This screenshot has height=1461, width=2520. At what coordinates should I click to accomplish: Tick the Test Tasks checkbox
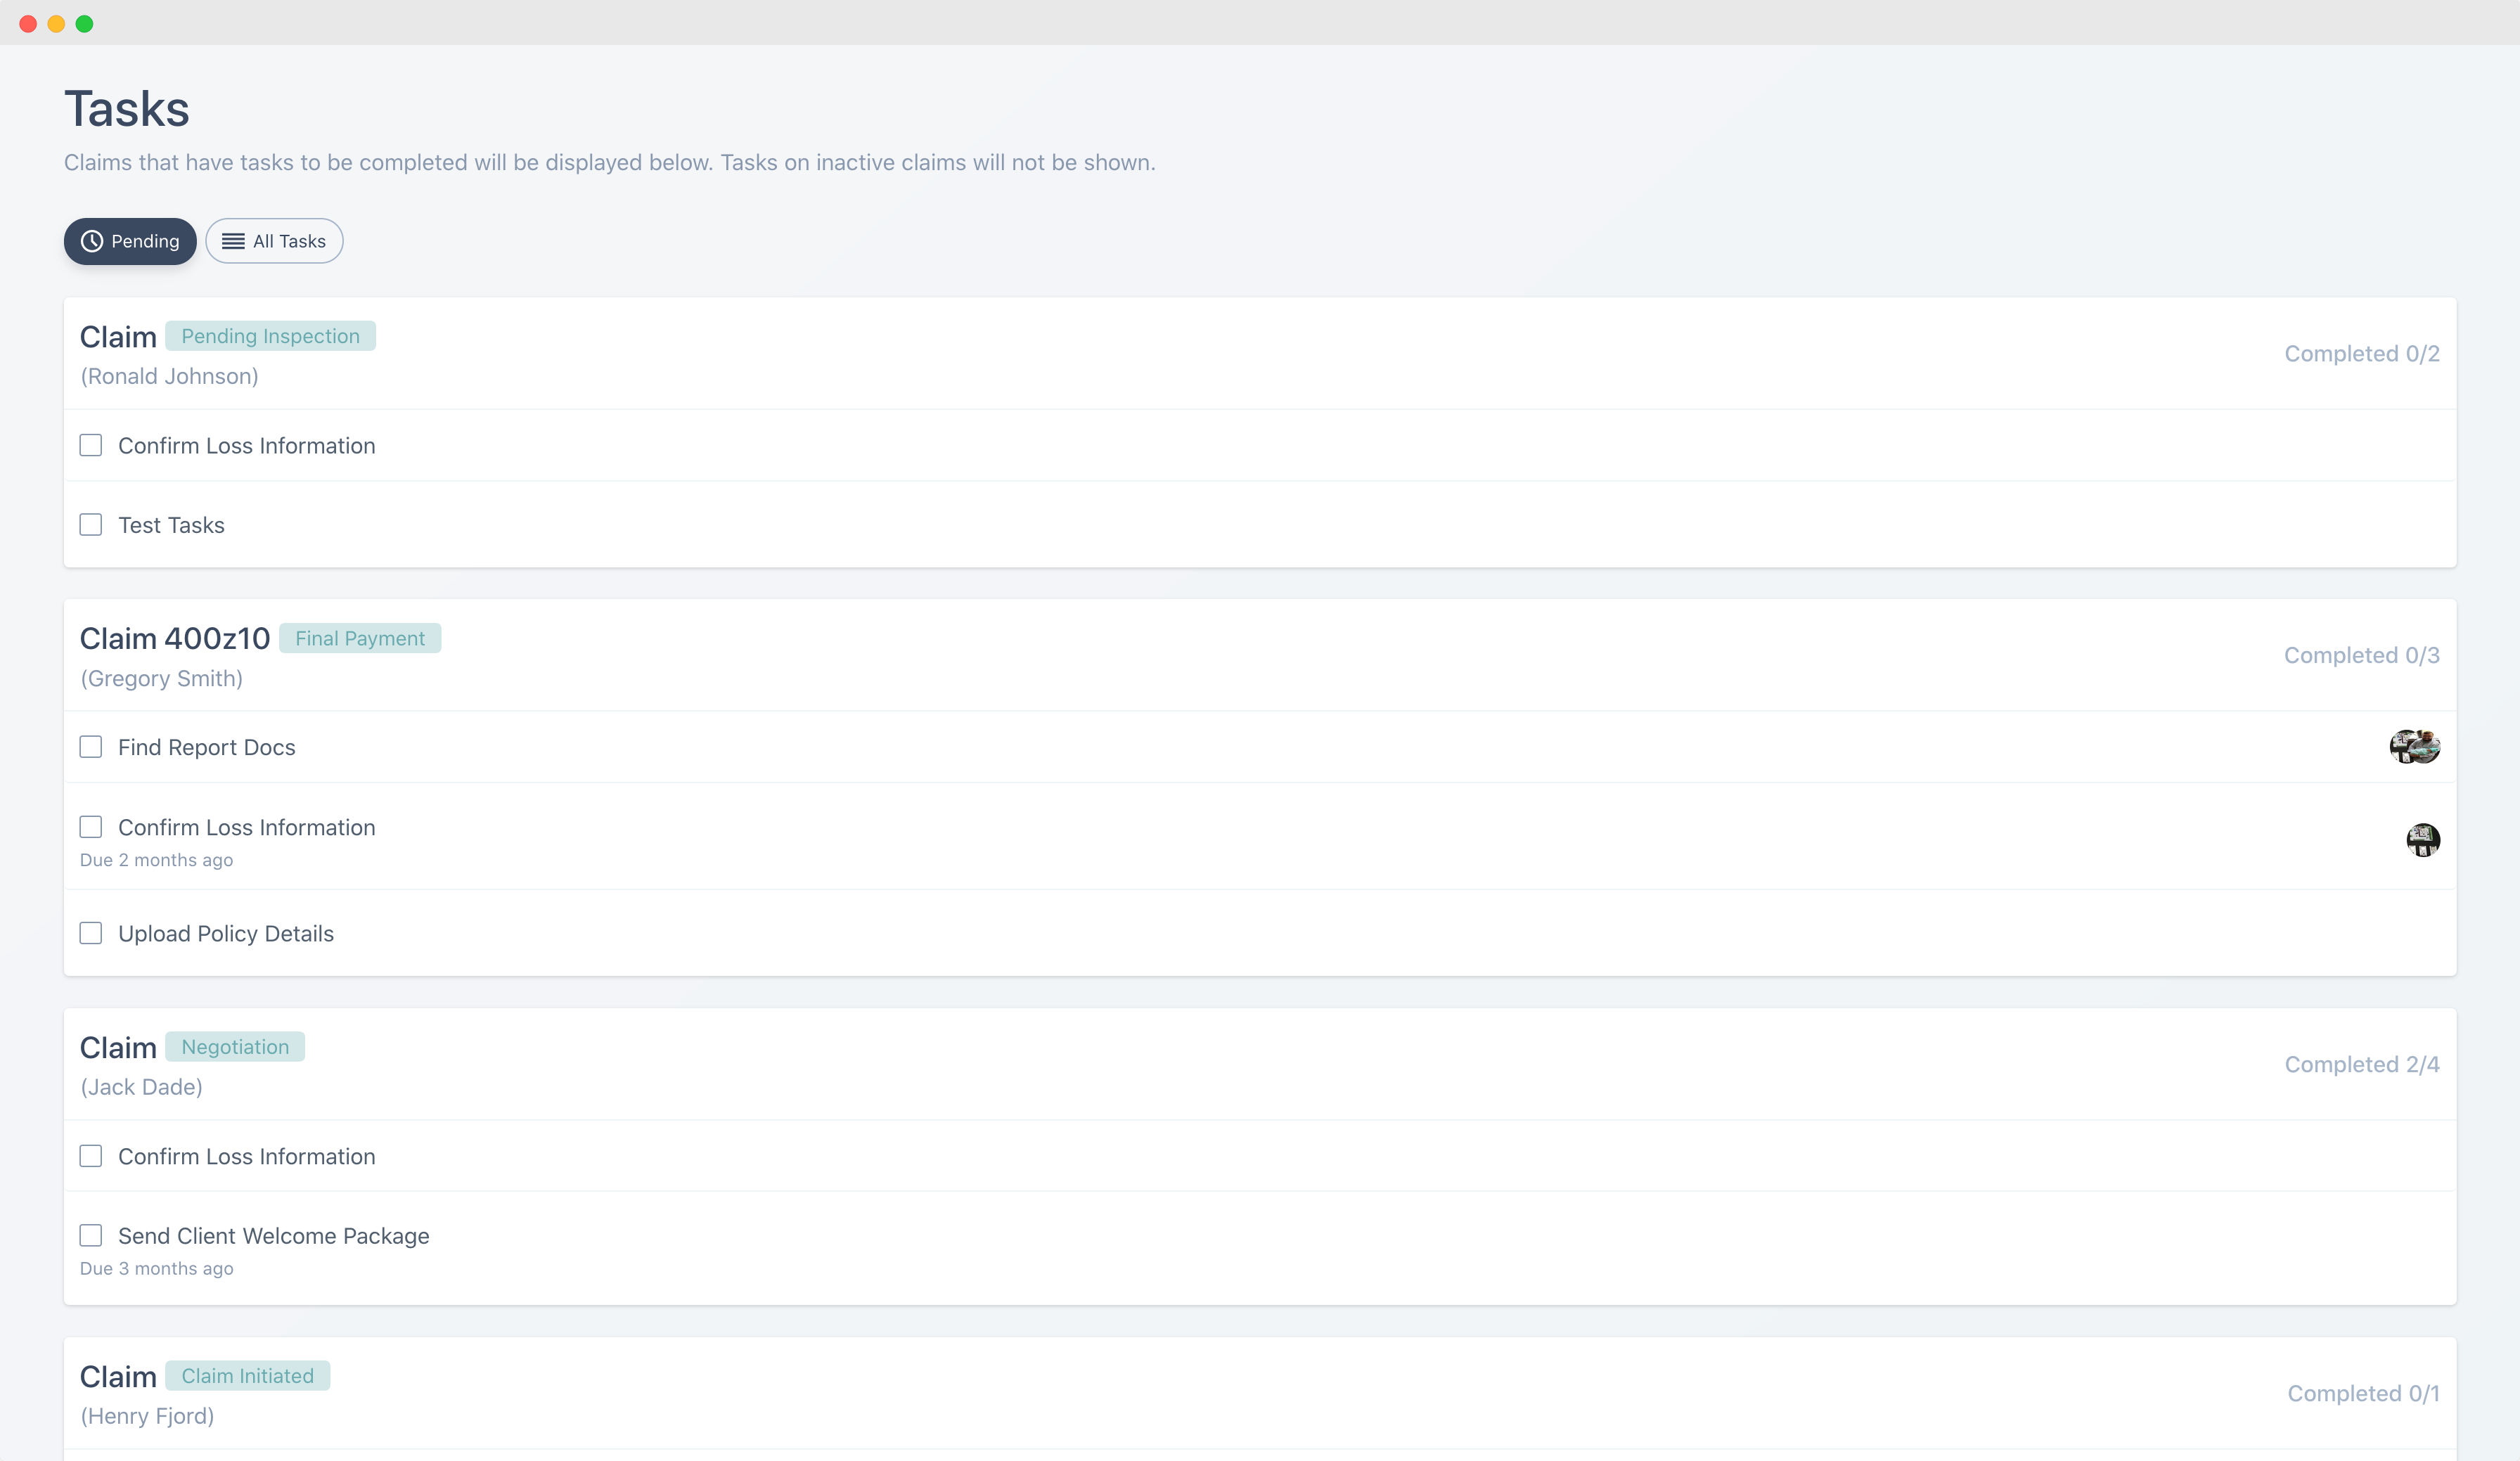click(91, 525)
